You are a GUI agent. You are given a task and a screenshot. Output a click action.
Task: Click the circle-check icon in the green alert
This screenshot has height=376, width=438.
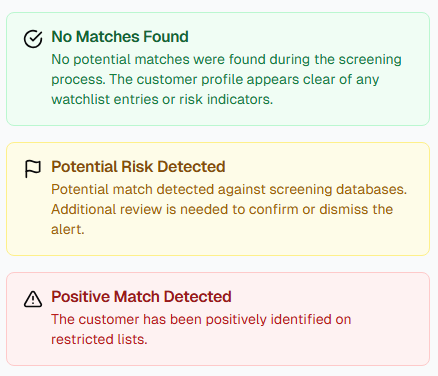[33, 39]
